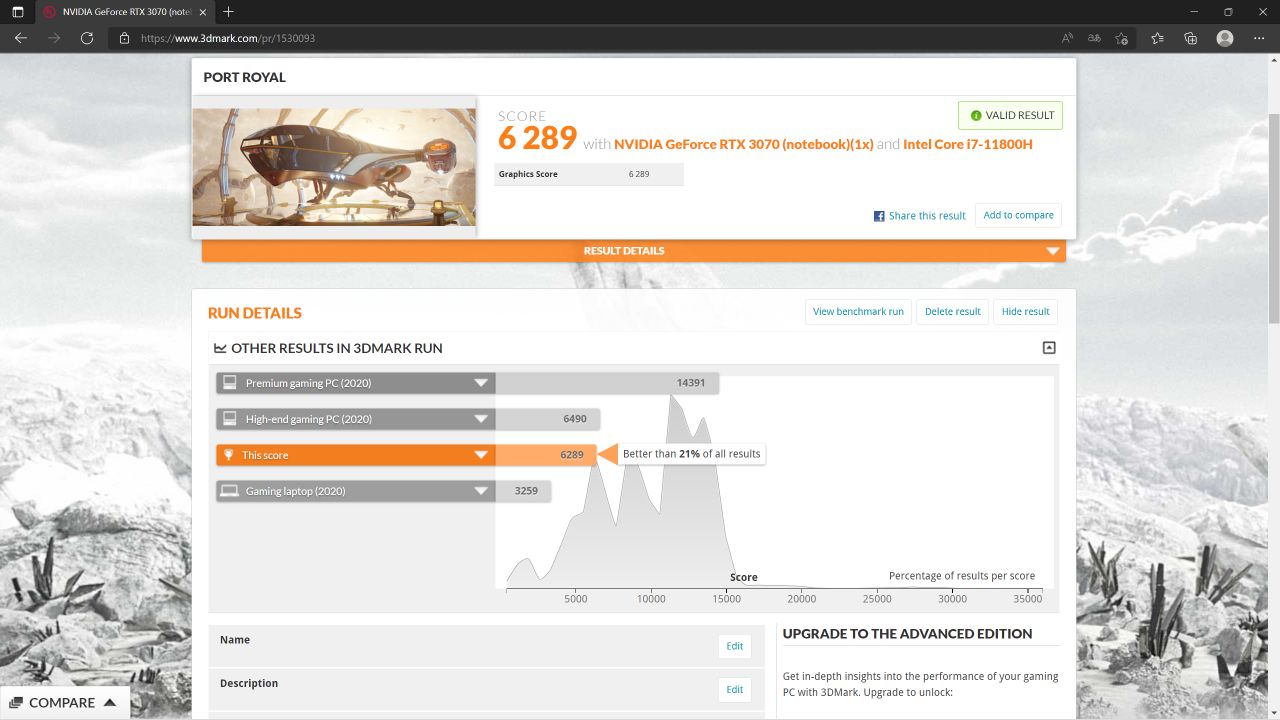Click the This score trophy icon
The height and width of the screenshot is (720, 1280).
point(229,455)
